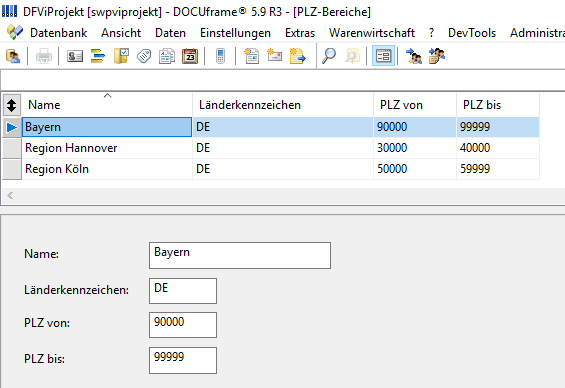The height and width of the screenshot is (388, 565).
Task: Click the mobile phone icon
Action: (221, 56)
